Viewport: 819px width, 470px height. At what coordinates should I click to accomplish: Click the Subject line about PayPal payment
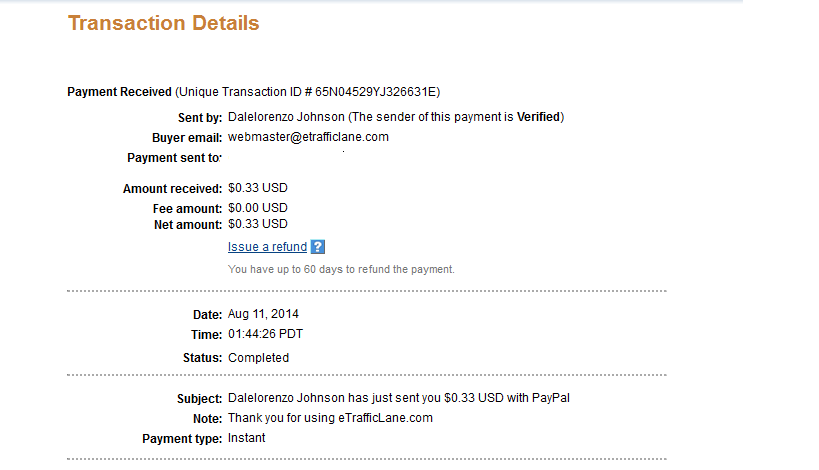pyautogui.click(x=399, y=398)
